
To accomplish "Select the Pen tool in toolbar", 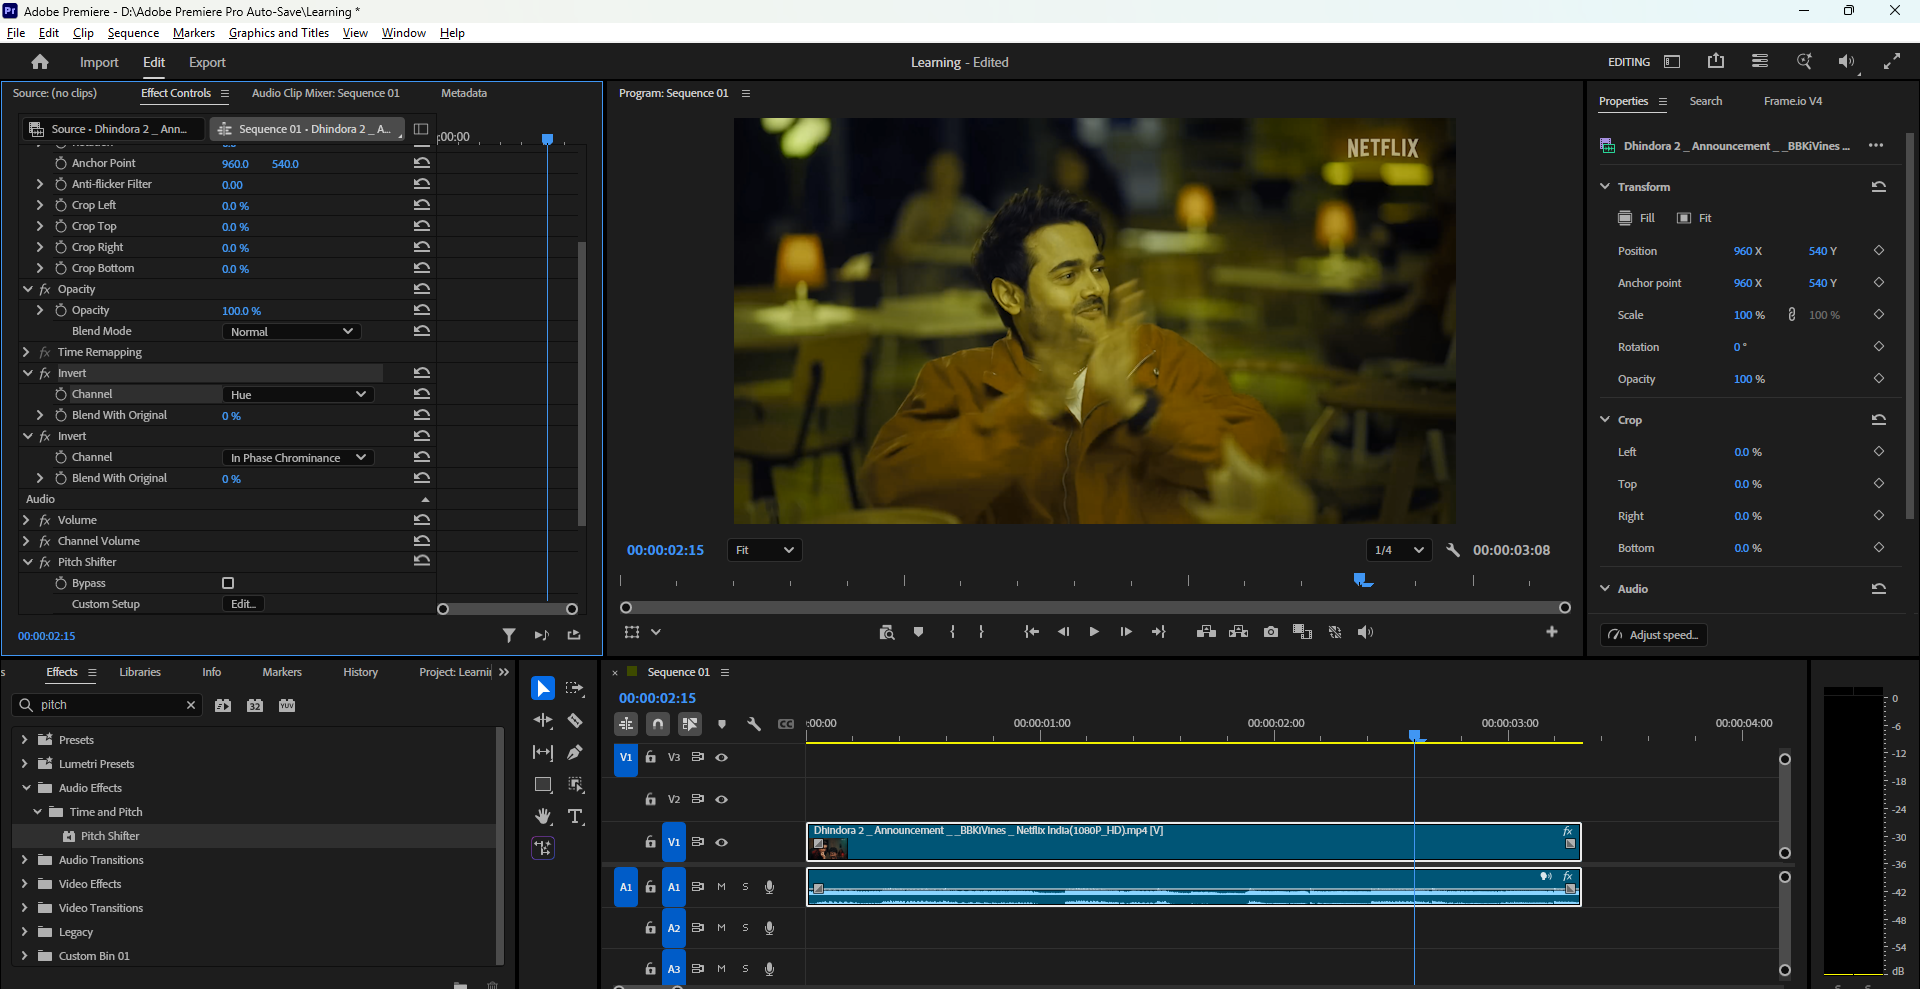I will 575,752.
